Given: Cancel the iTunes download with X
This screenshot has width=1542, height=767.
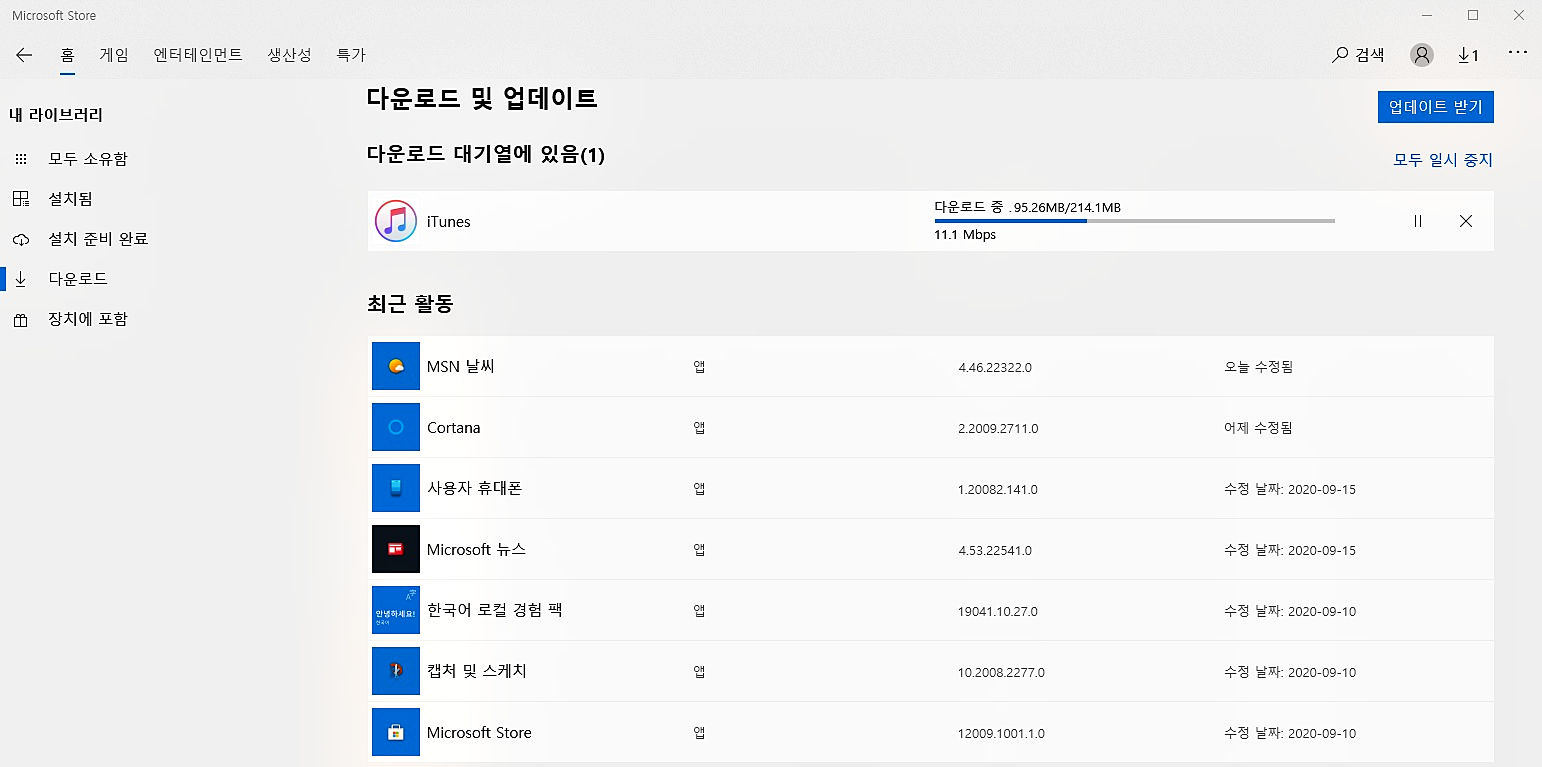Looking at the screenshot, I should 1466,221.
